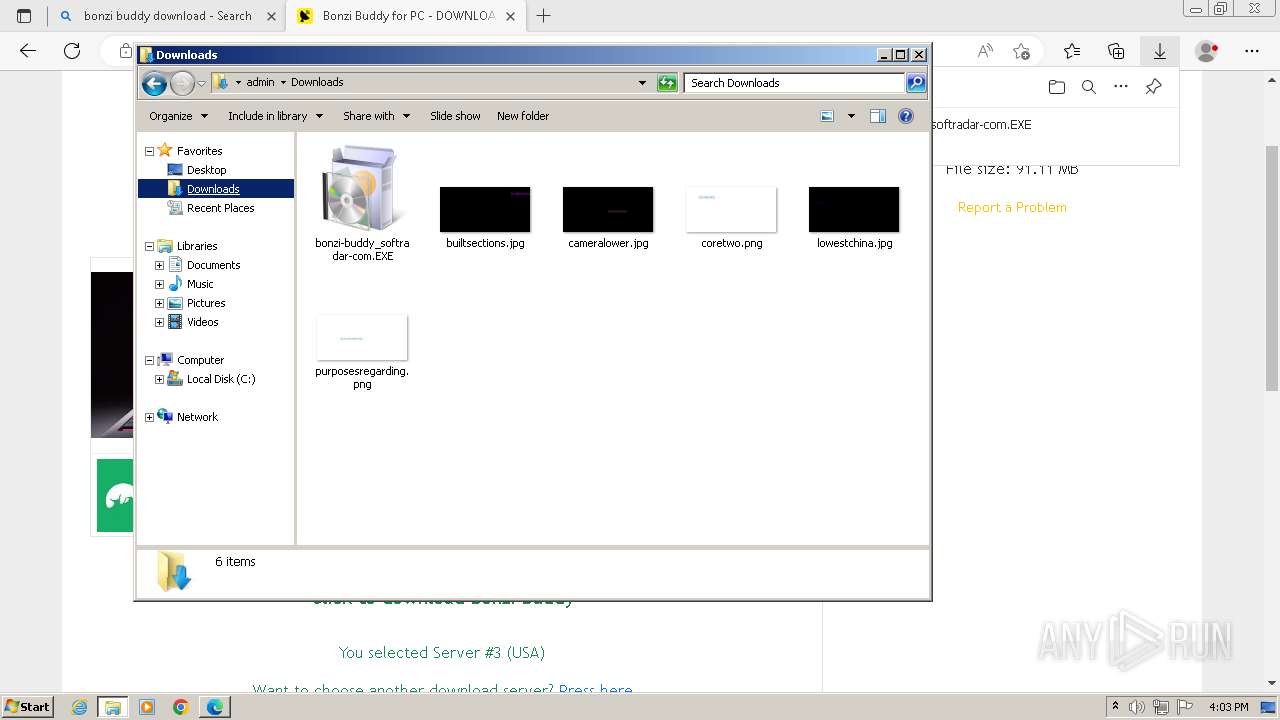The image size is (1280, 720).
Task: Expand the Pictures library node
Action: point(159,303)
